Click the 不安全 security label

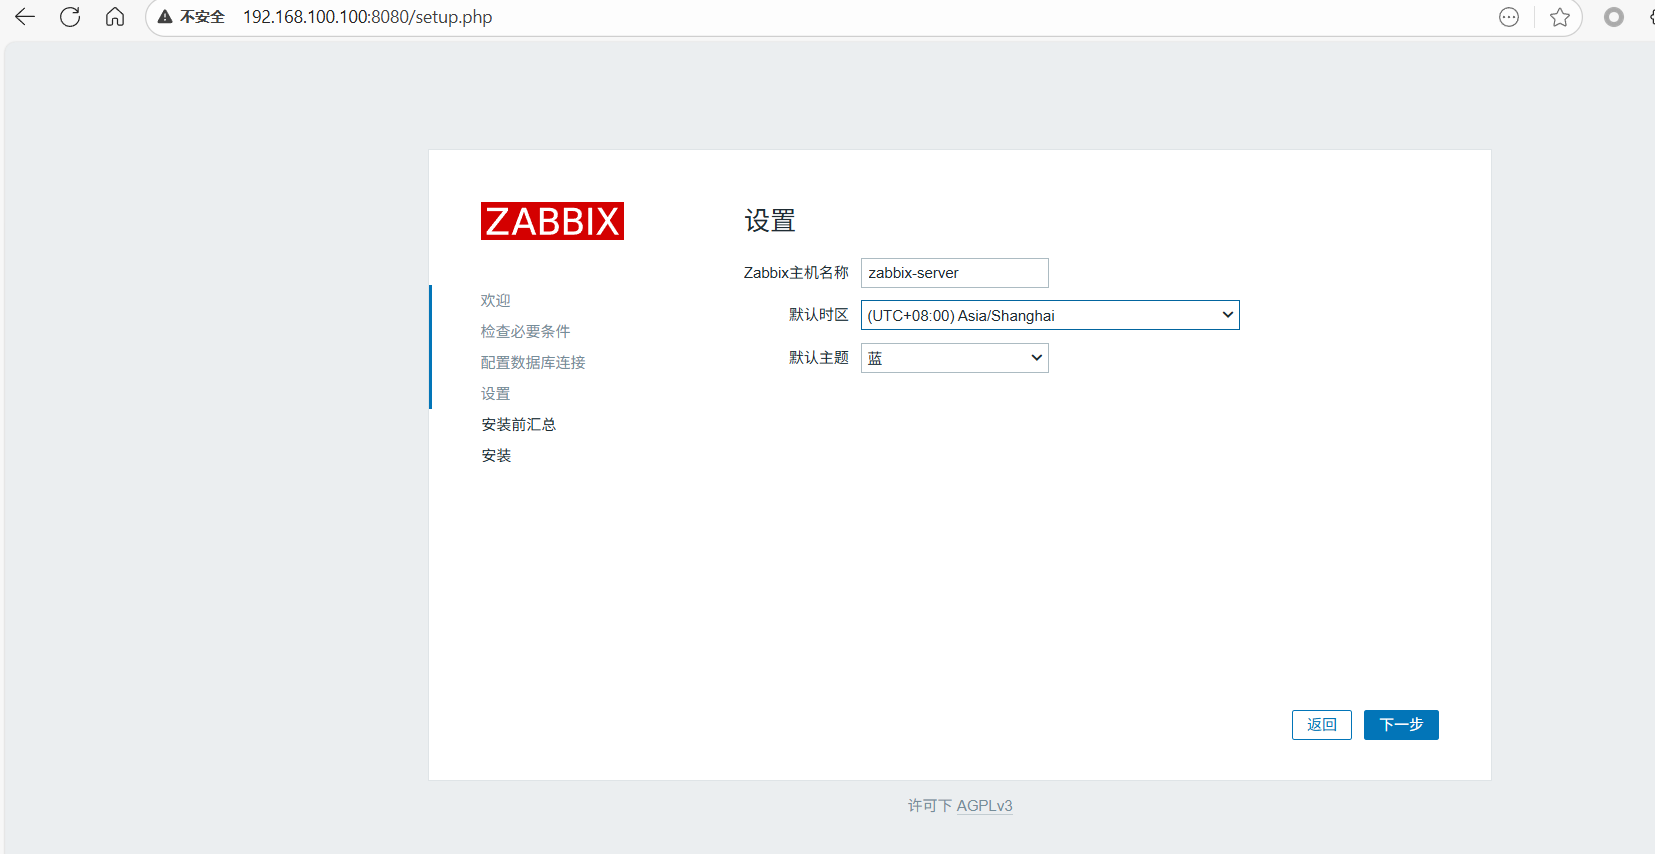[202, 17]
